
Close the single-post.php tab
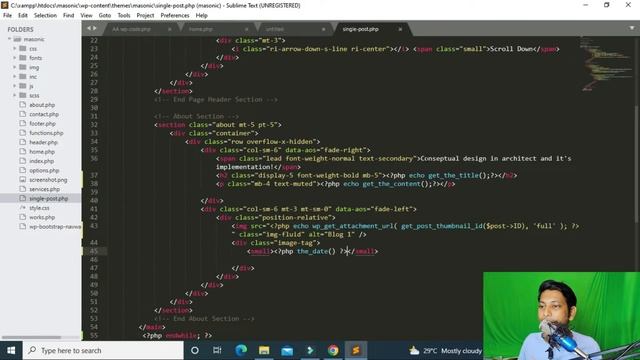[x=400, y=29]
